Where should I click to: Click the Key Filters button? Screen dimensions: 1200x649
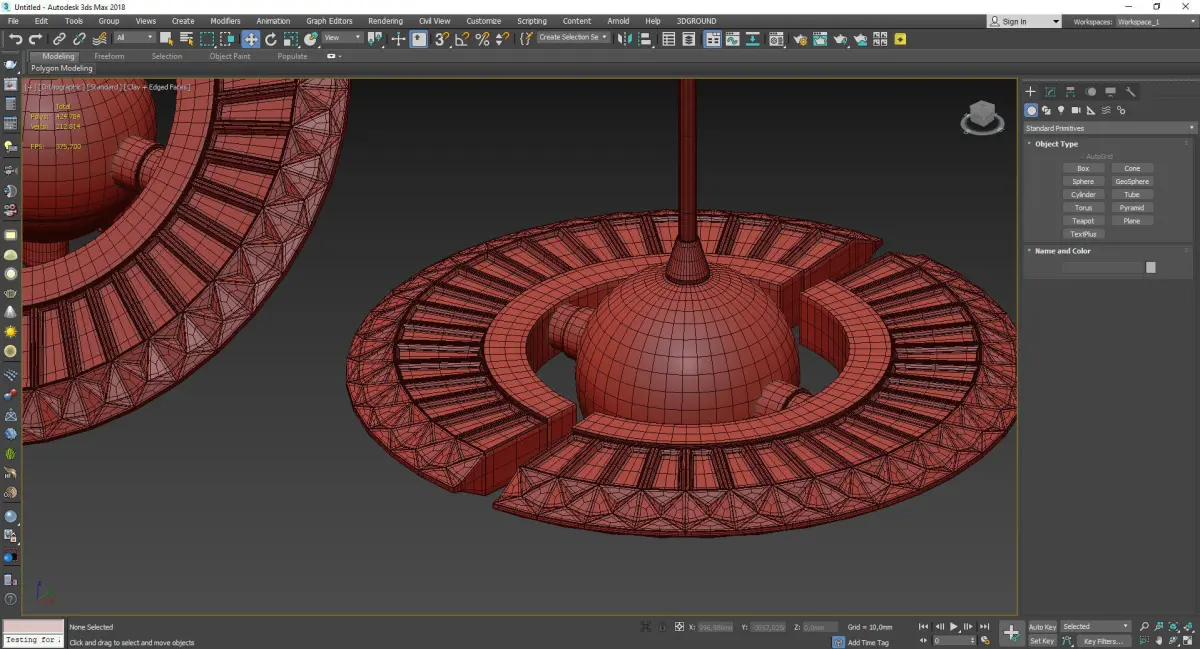click(x=1103, y=641)
